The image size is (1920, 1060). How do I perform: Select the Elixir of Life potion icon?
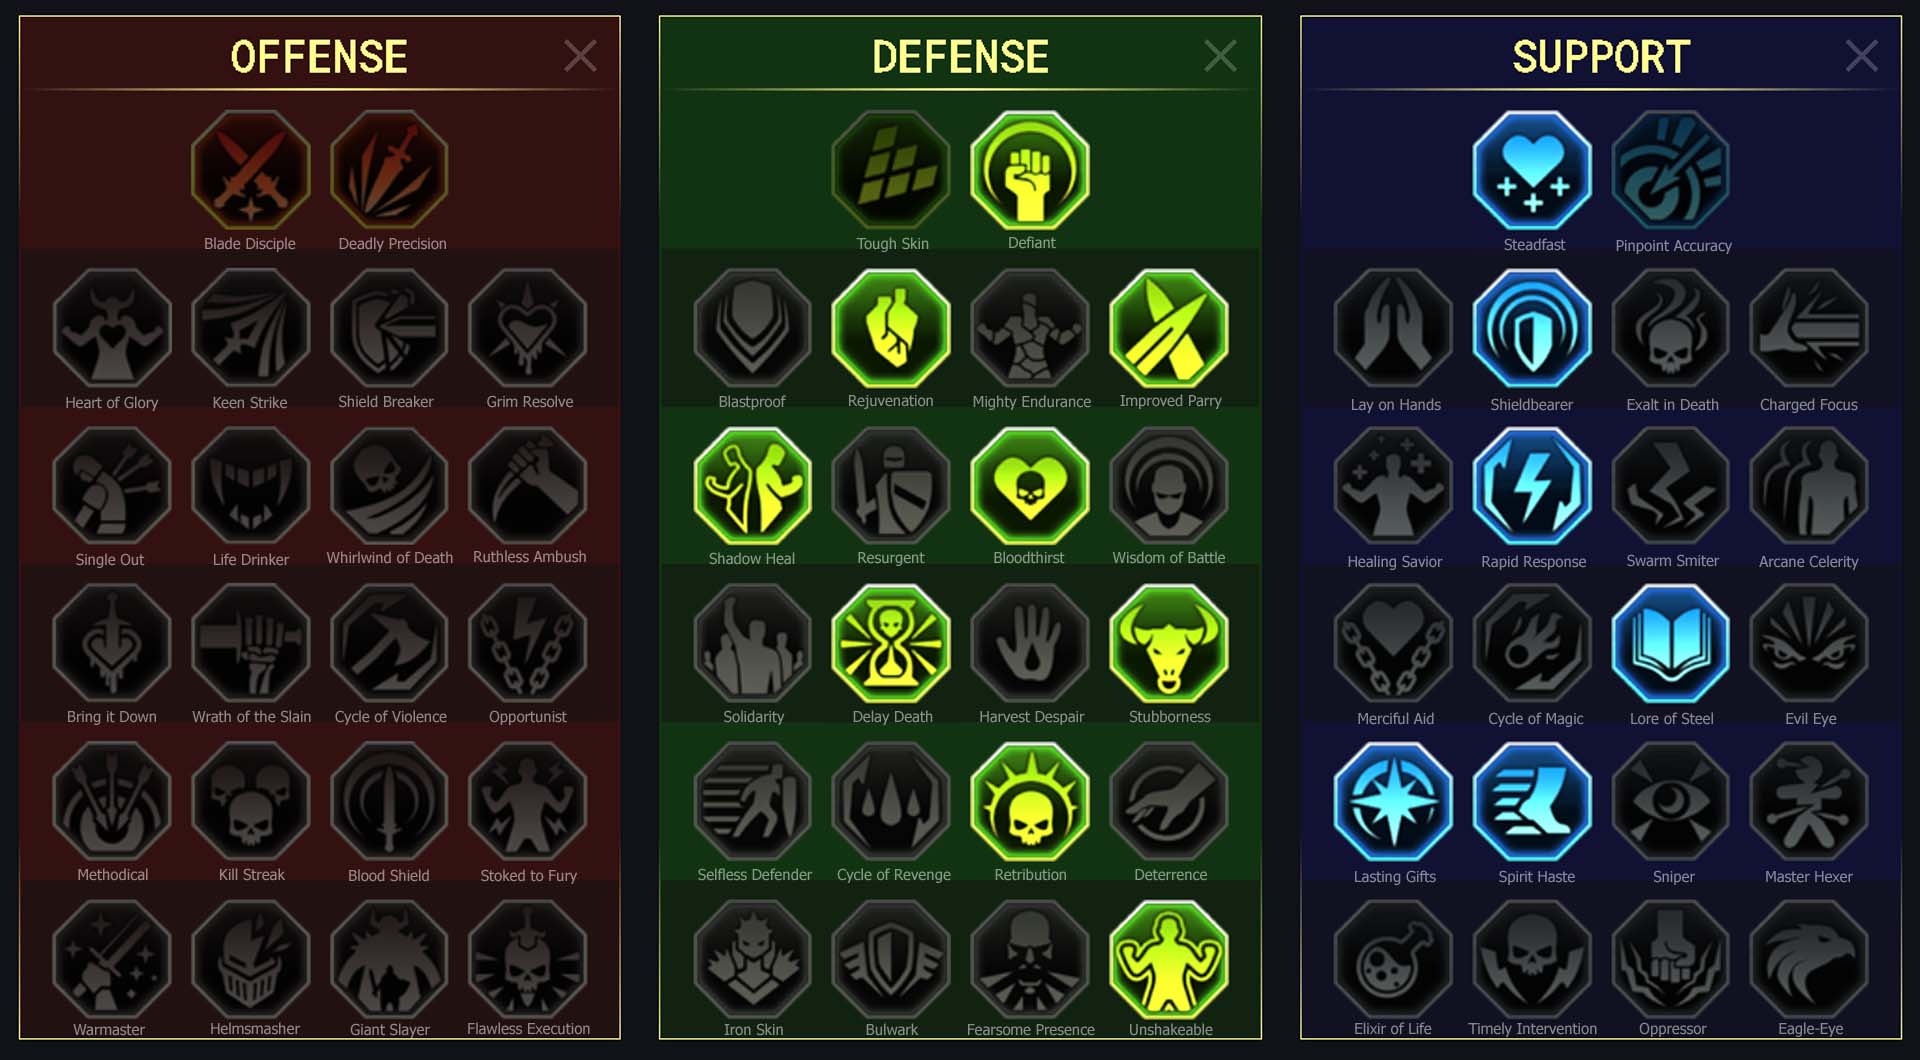1393,958
